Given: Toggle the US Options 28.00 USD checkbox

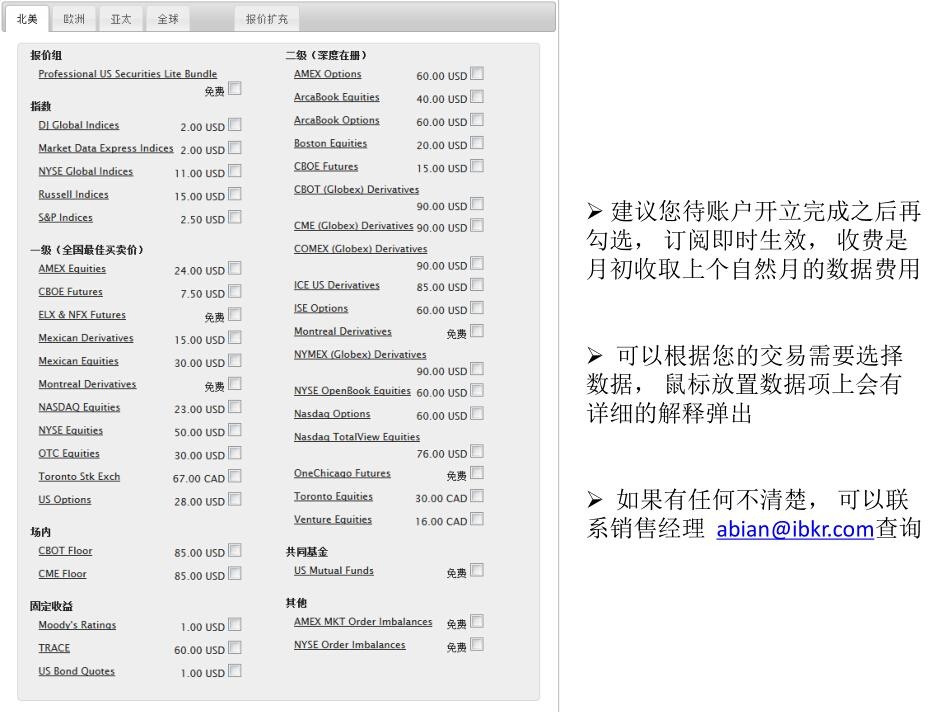Looking at the screenshot, I should (x=235, y=499).
